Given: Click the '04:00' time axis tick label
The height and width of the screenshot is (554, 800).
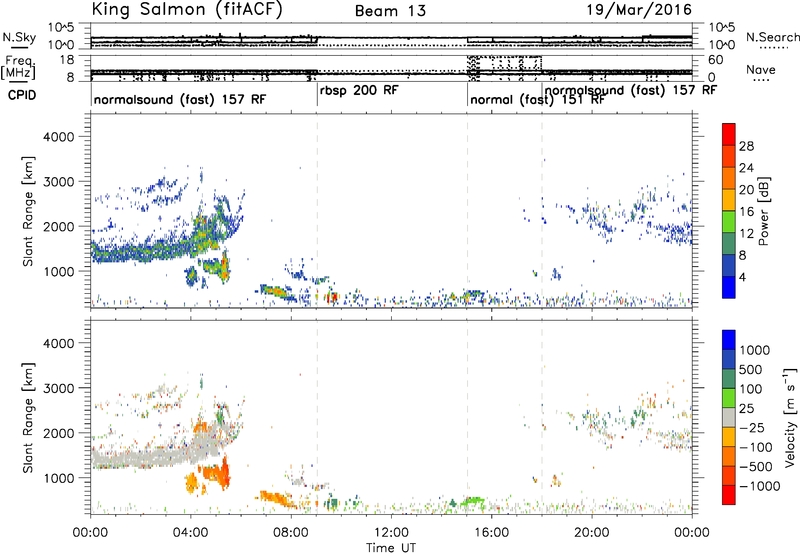Looking at the screenshot, I should point(191,533).
